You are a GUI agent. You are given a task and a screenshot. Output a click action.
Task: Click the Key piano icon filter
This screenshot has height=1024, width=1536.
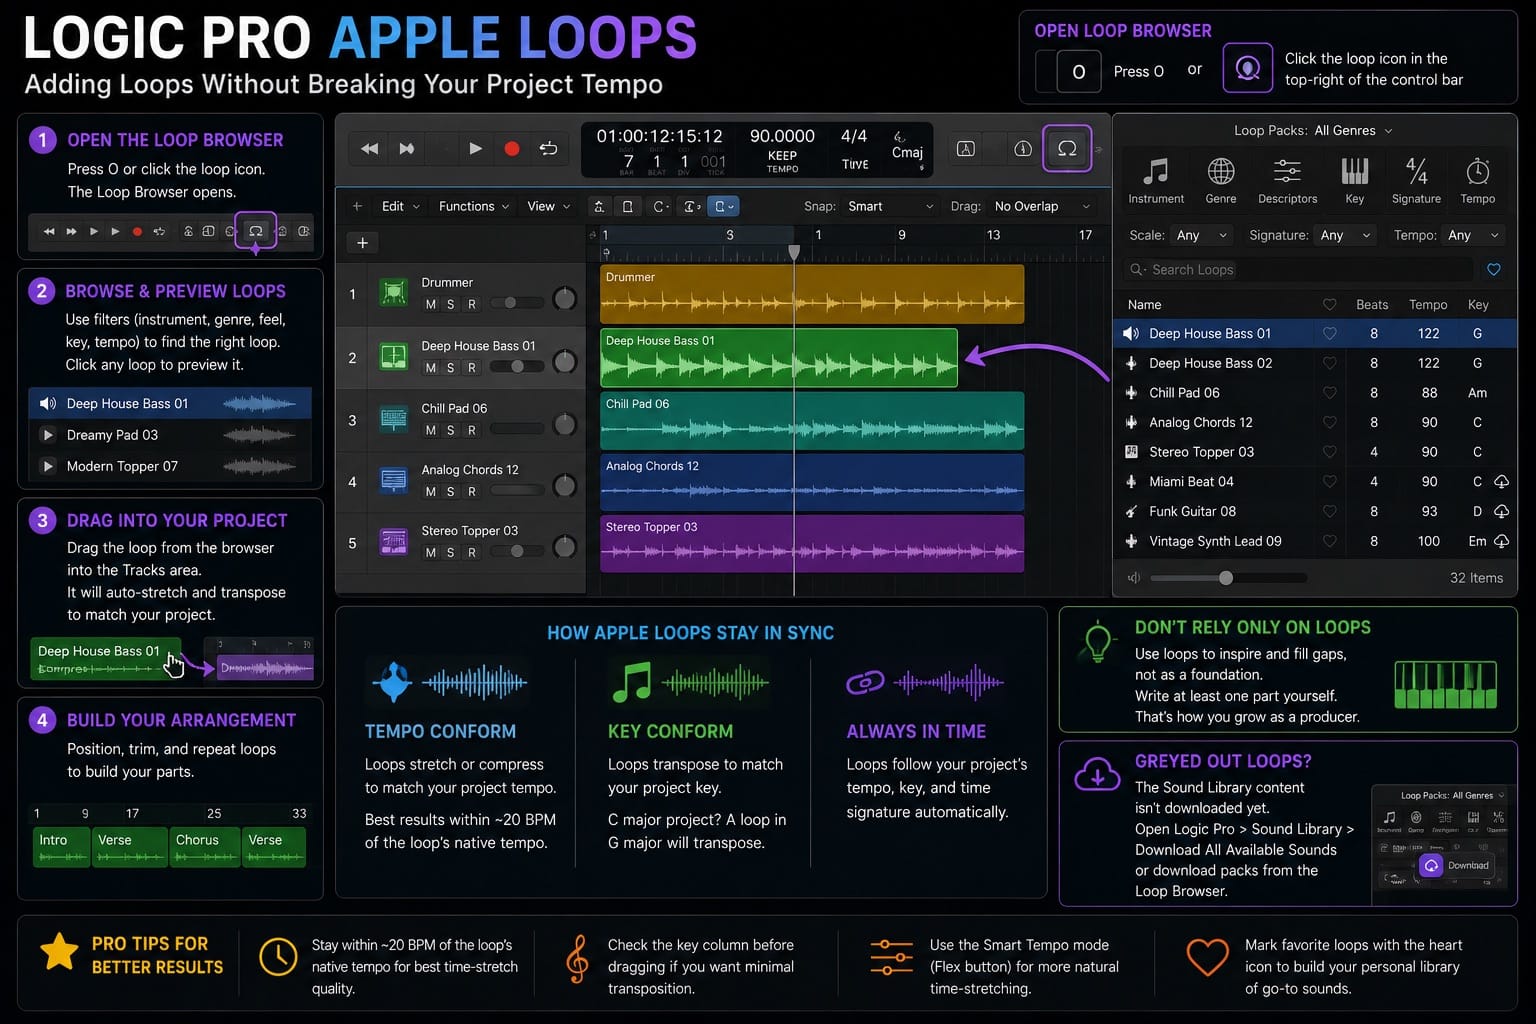point(1354,171)
